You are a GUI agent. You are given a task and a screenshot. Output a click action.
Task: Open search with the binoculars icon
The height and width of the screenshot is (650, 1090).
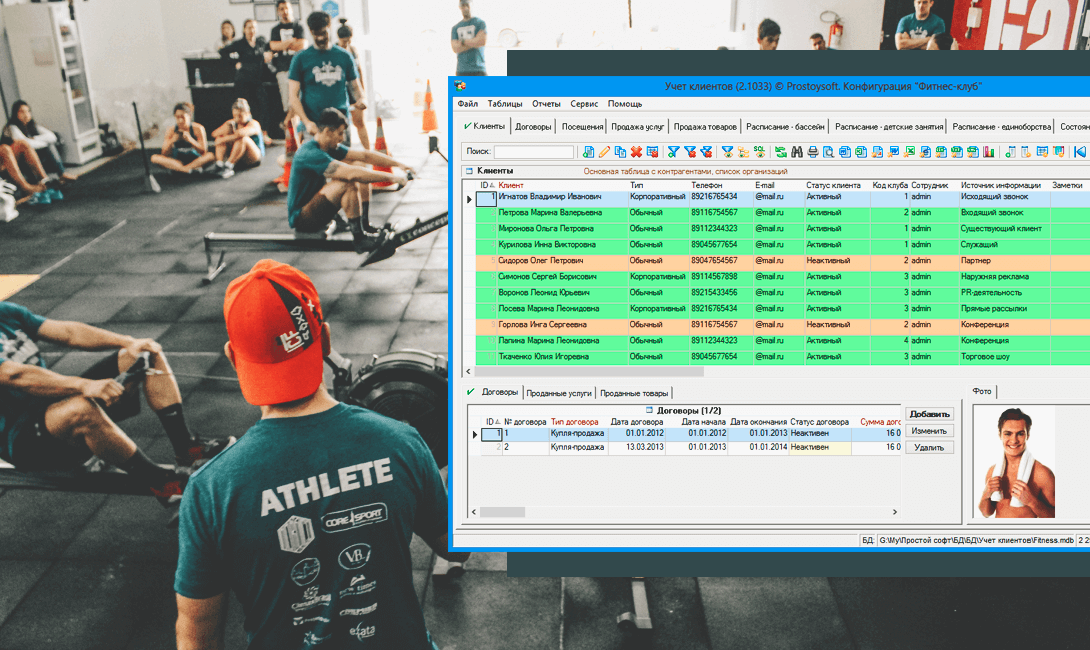coord(797,152)
